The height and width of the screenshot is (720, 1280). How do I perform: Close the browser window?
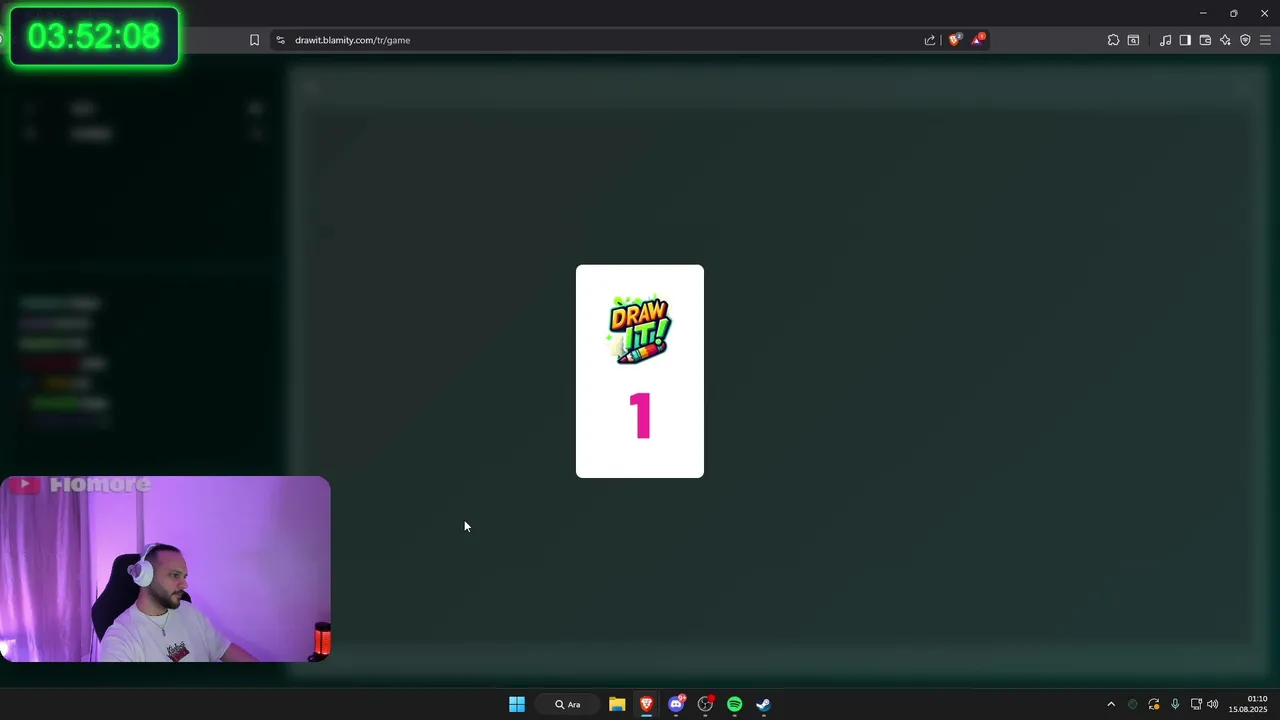(1264, 13)
